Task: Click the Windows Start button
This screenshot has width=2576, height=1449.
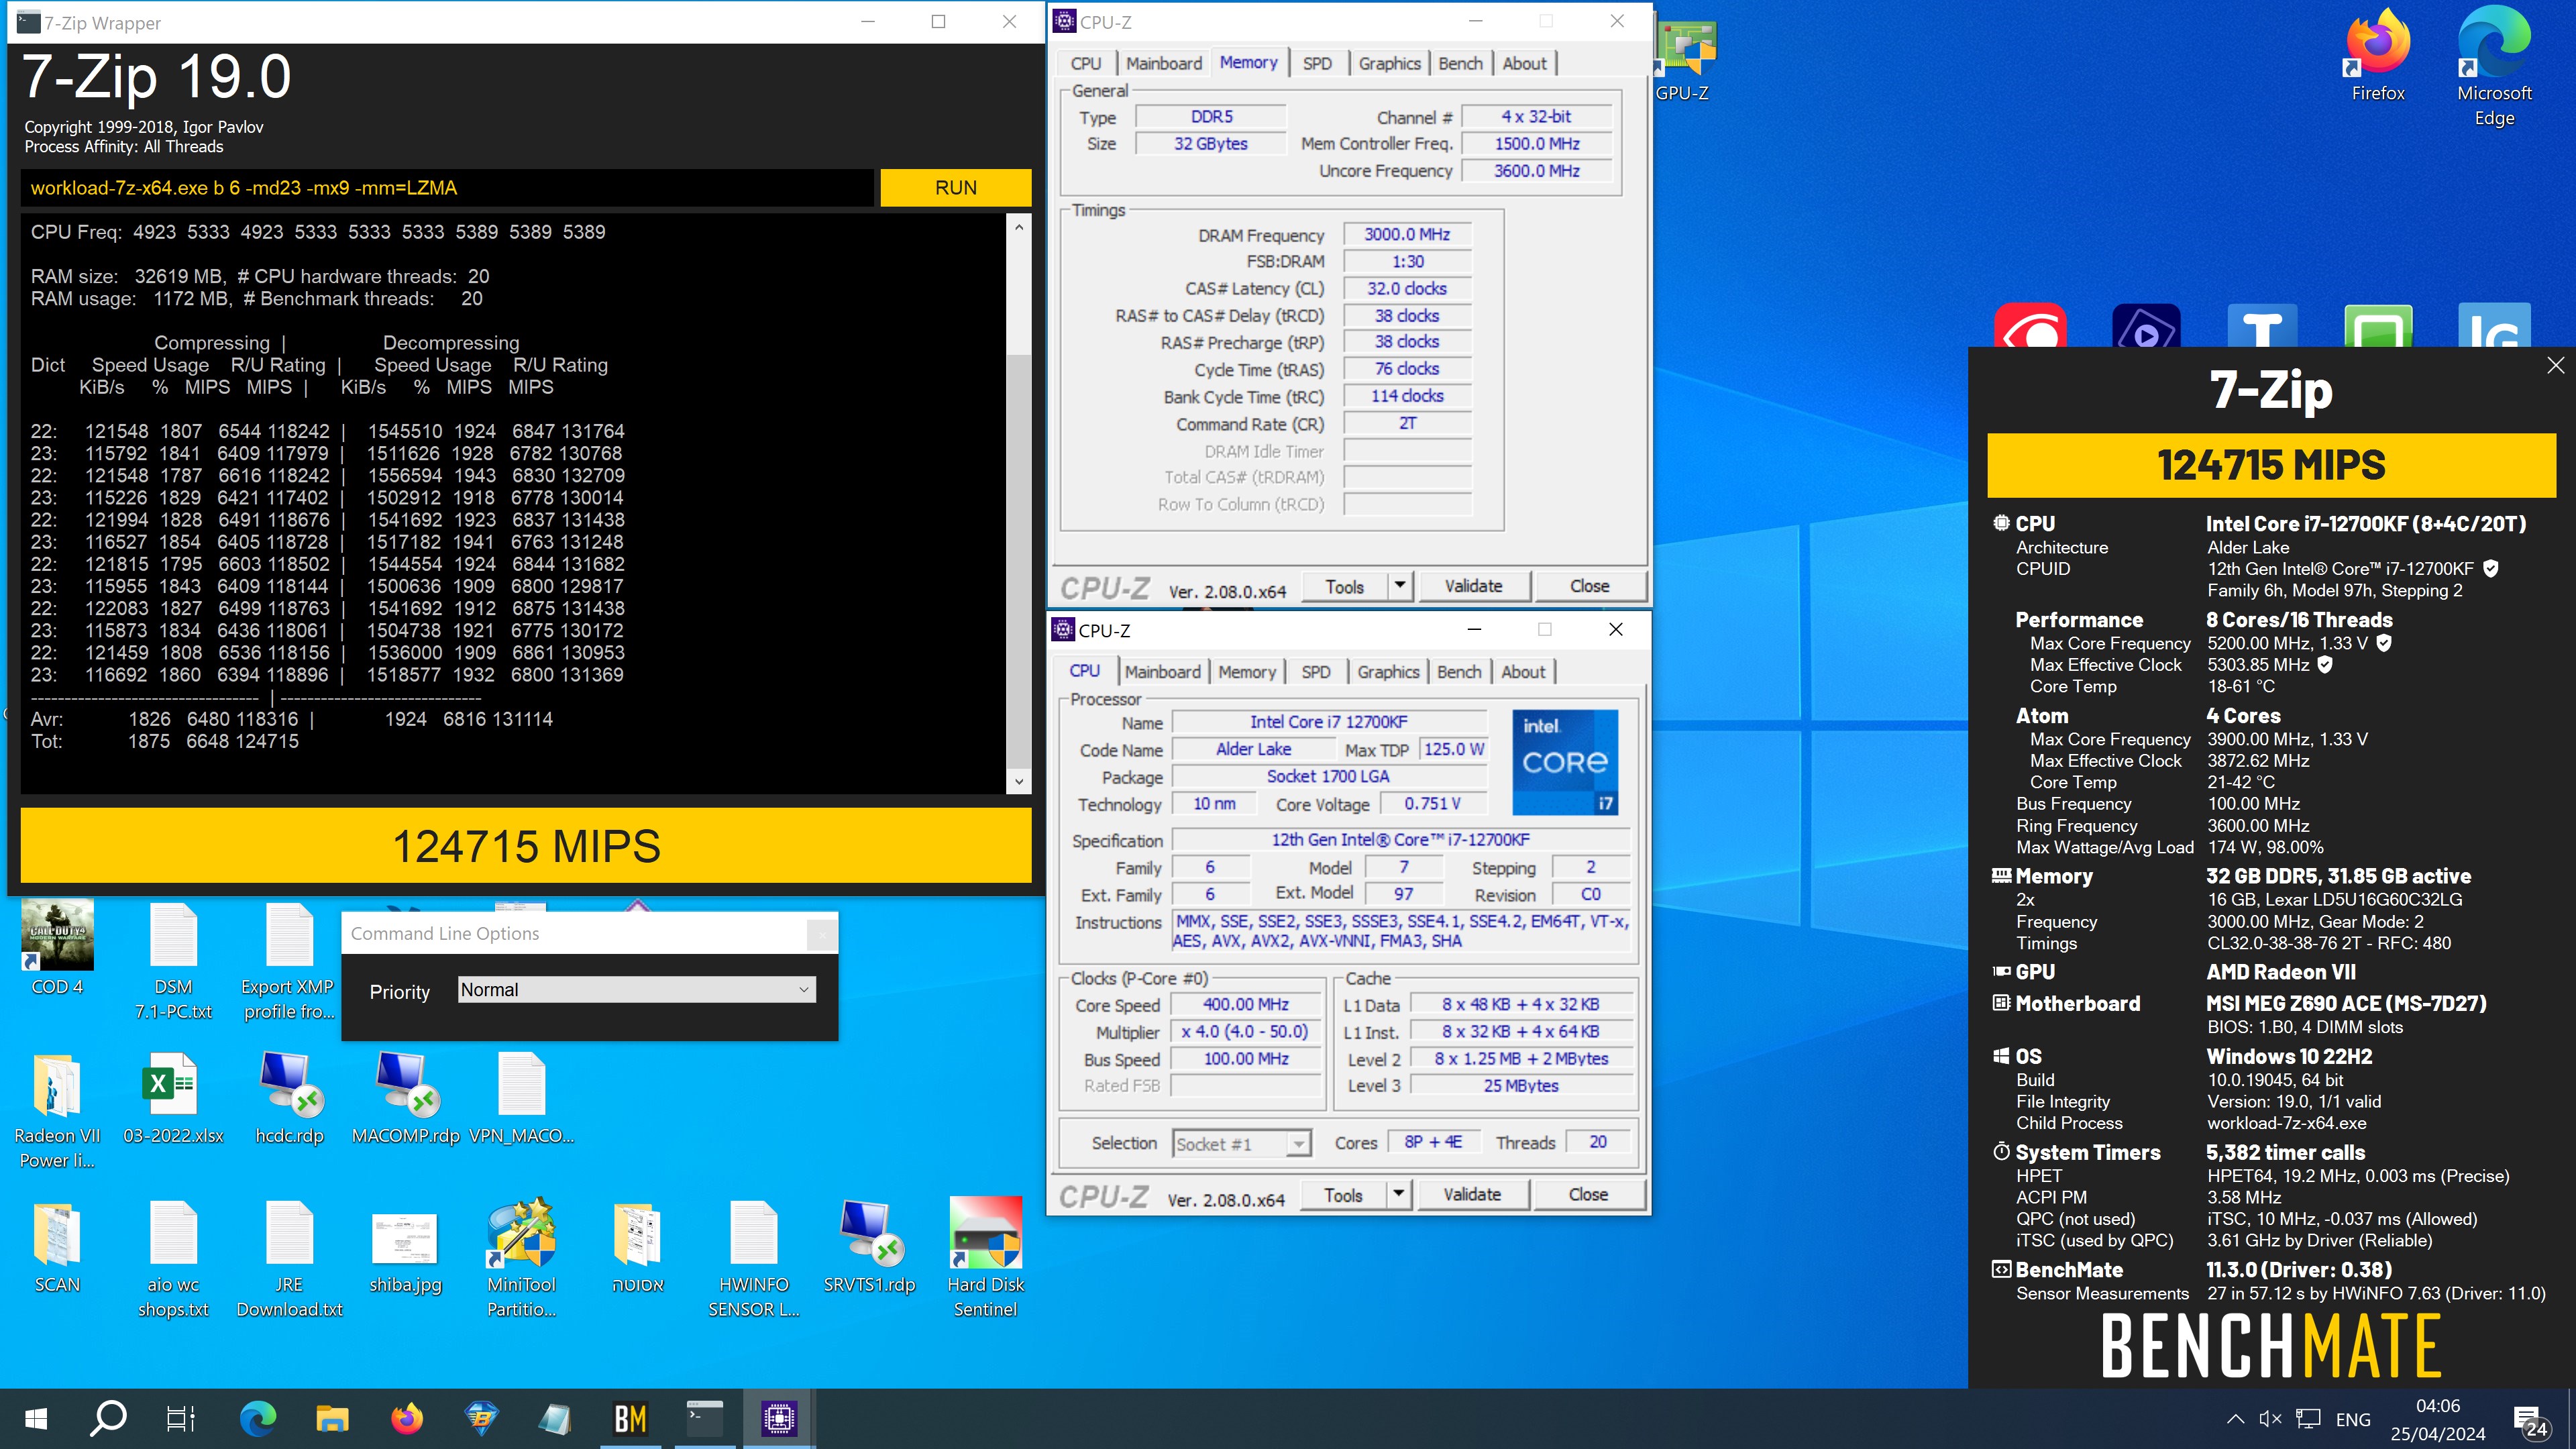Action: (36, 1419)
